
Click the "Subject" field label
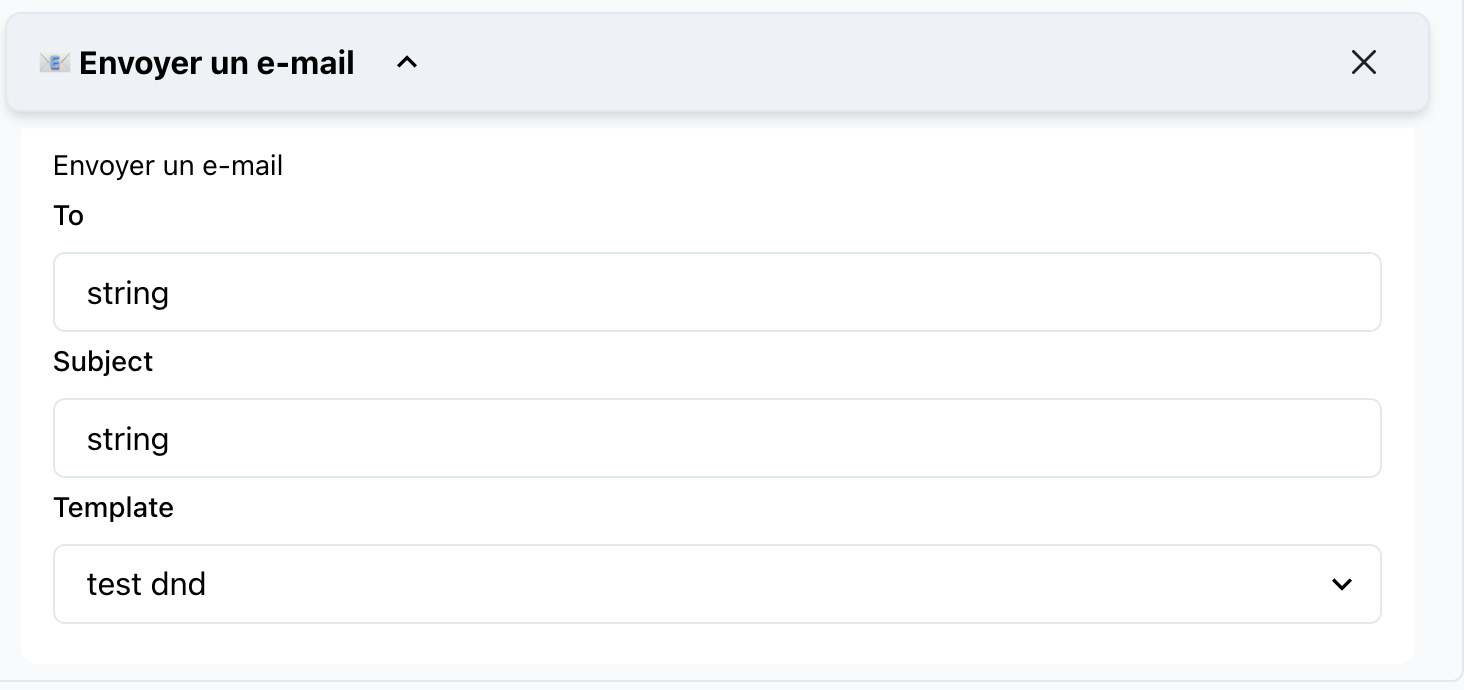coord(103,361)
